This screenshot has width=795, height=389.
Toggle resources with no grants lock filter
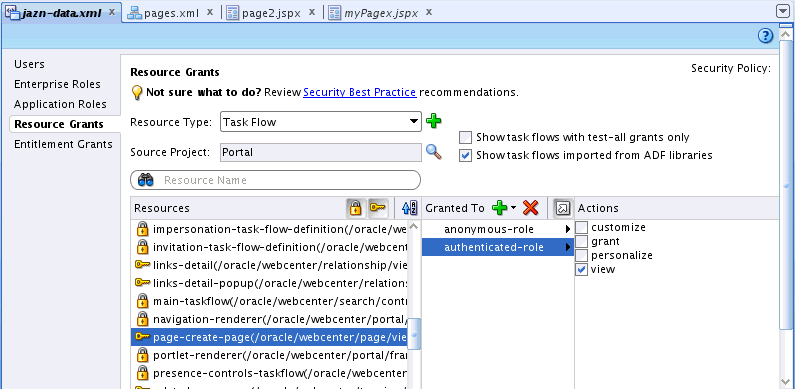[355, 207]
